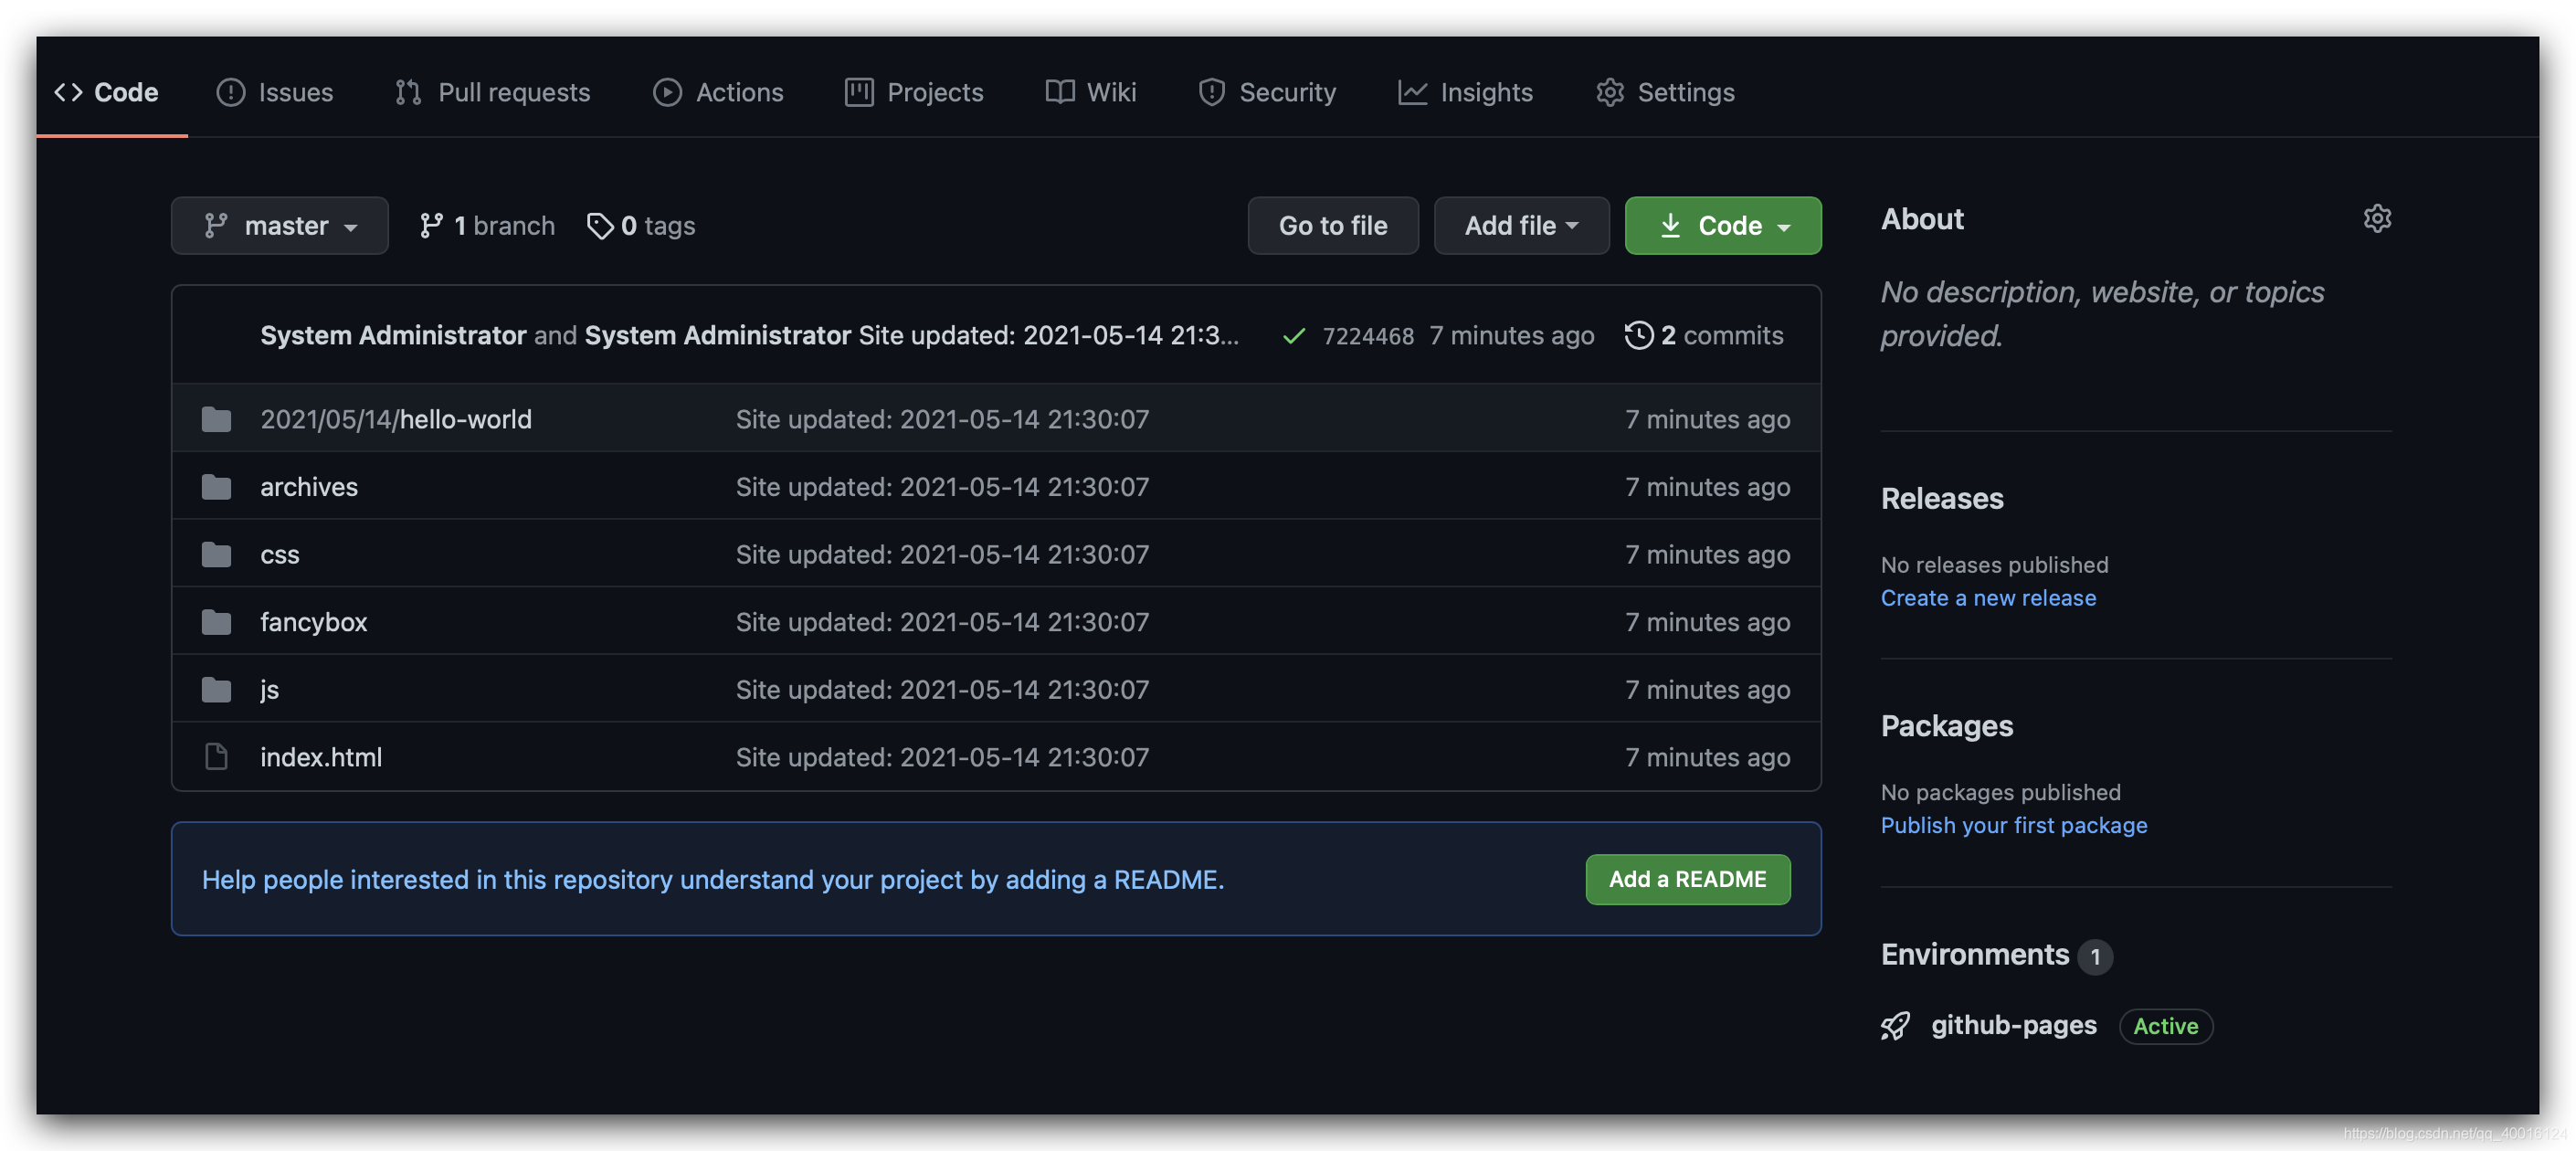This screenshot has width=2576, height=1151.
Task: Click the tags label icon
Action: [x=599, y=226]
